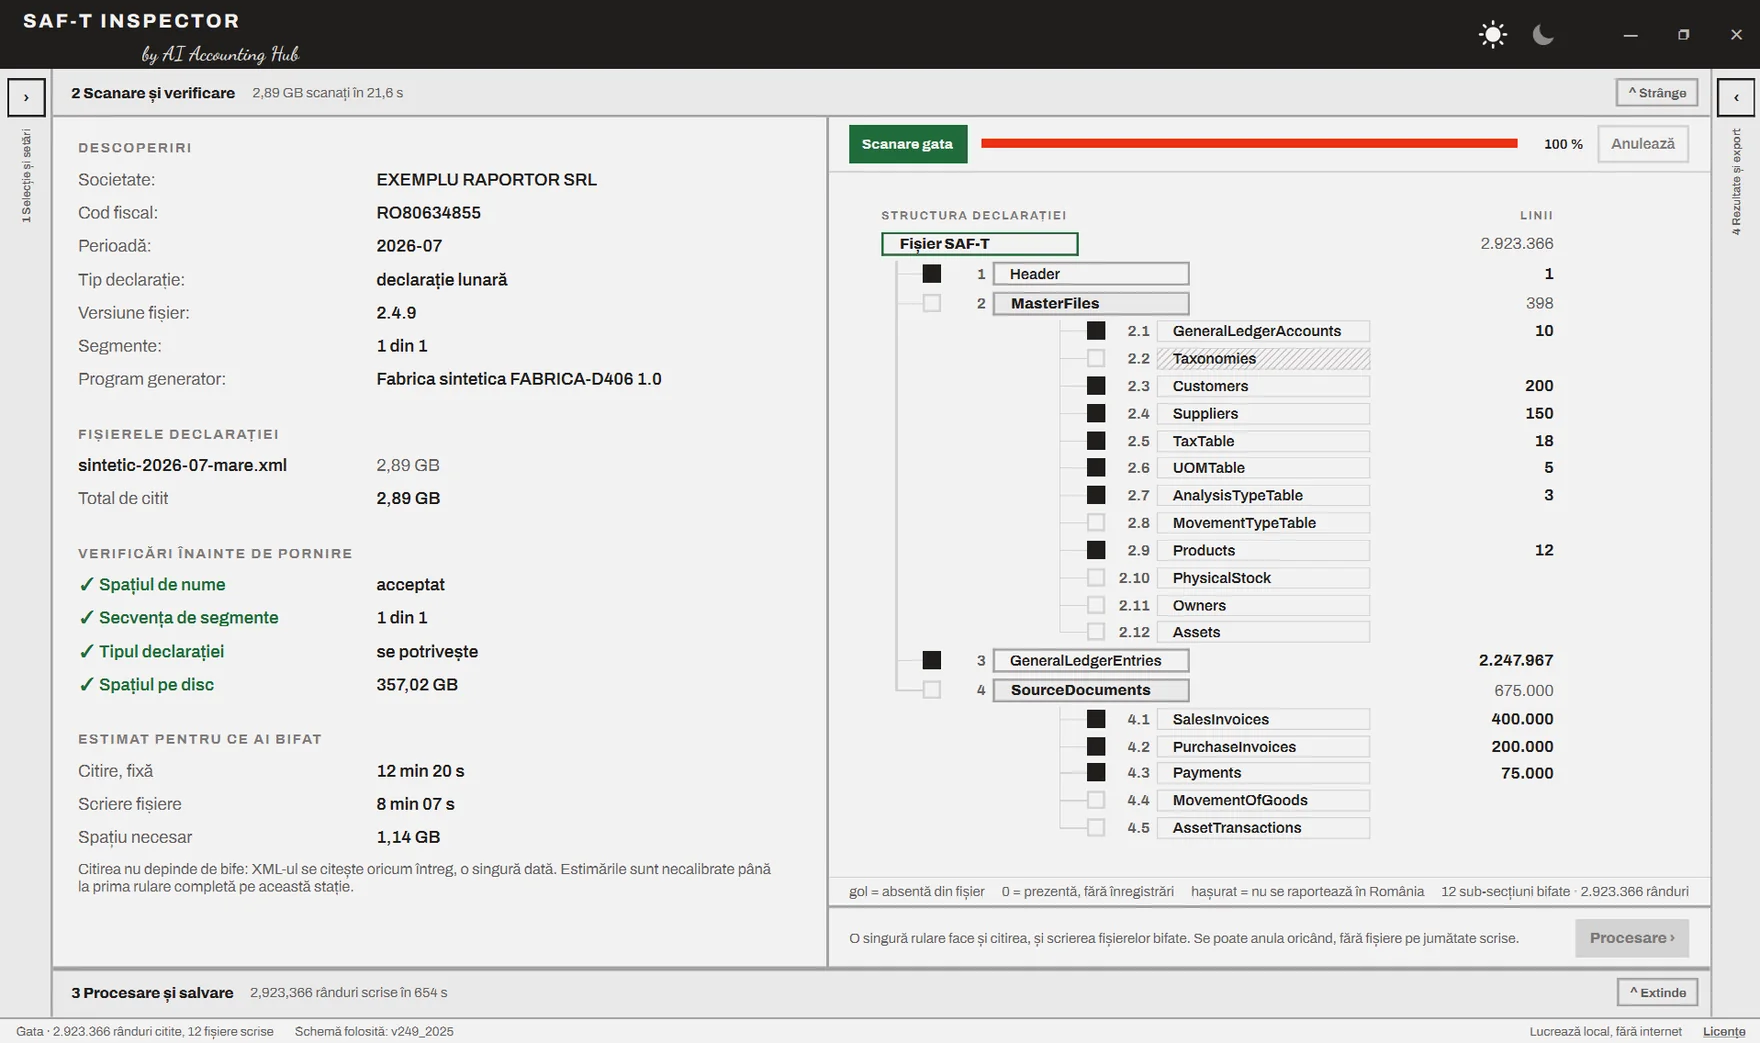Uncheck the Customers checkbox

point(1096,386)
